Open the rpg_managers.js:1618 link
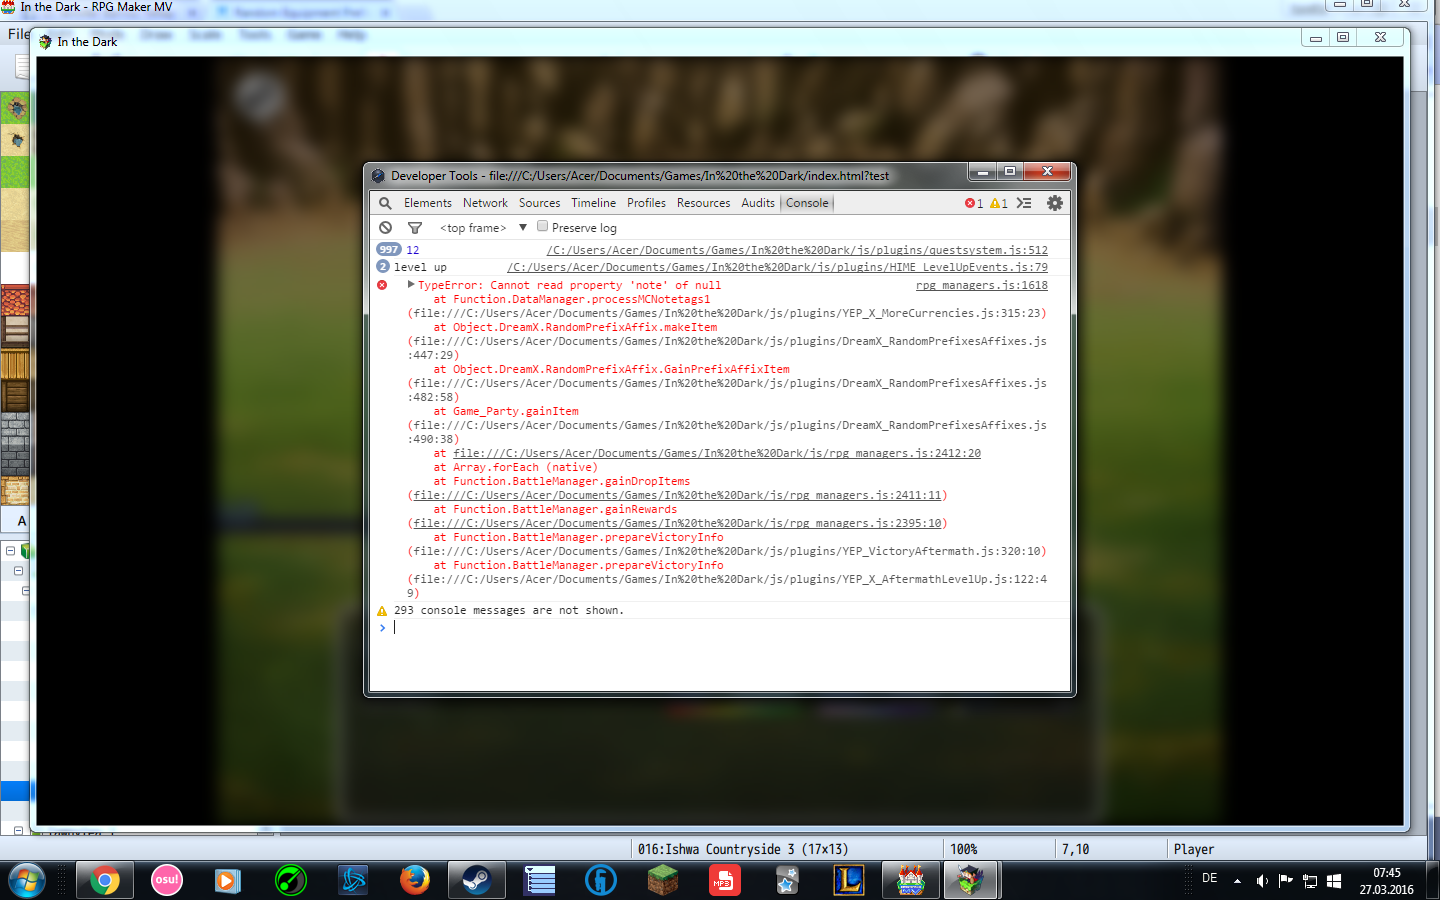 tap(982, 285)
